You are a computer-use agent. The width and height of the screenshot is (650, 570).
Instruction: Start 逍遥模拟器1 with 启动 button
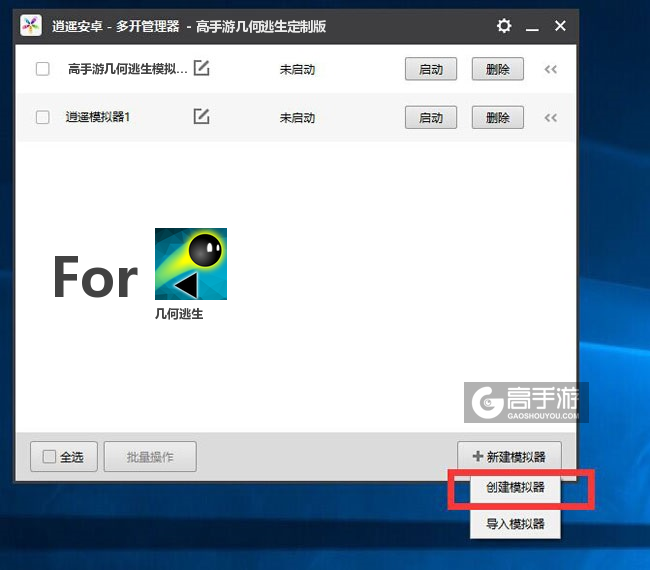pyautogui.click(x=431, y=117)
